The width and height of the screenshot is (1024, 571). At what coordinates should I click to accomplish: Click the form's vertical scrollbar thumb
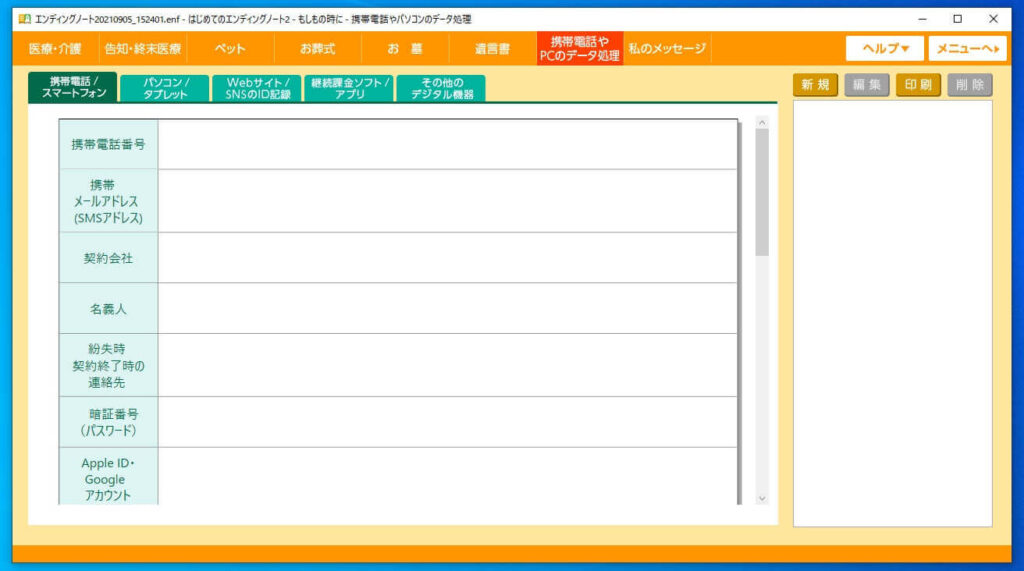[x=761, y=192]
